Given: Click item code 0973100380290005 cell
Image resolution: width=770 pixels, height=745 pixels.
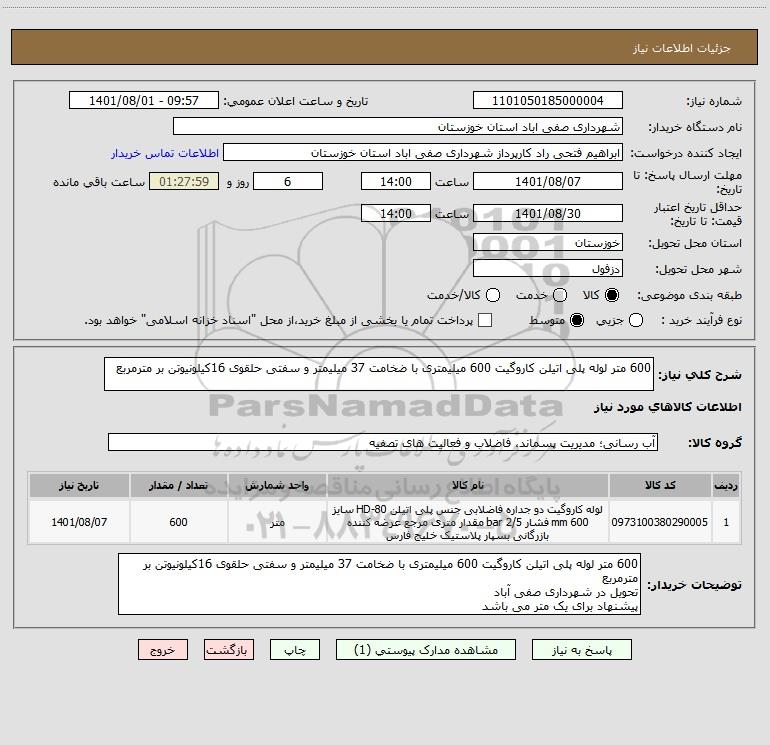Looking at the screenshot, I should (660, 522).
